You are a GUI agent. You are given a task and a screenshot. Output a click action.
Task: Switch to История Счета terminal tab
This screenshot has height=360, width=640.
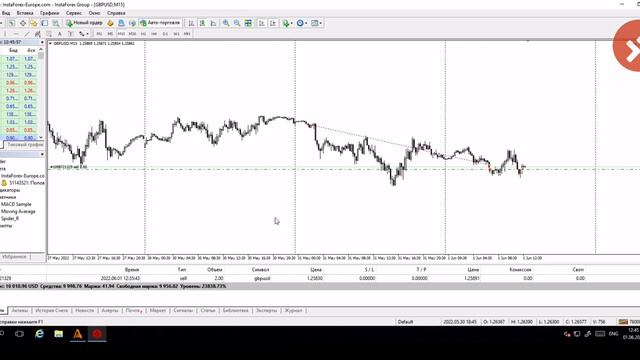51,311
